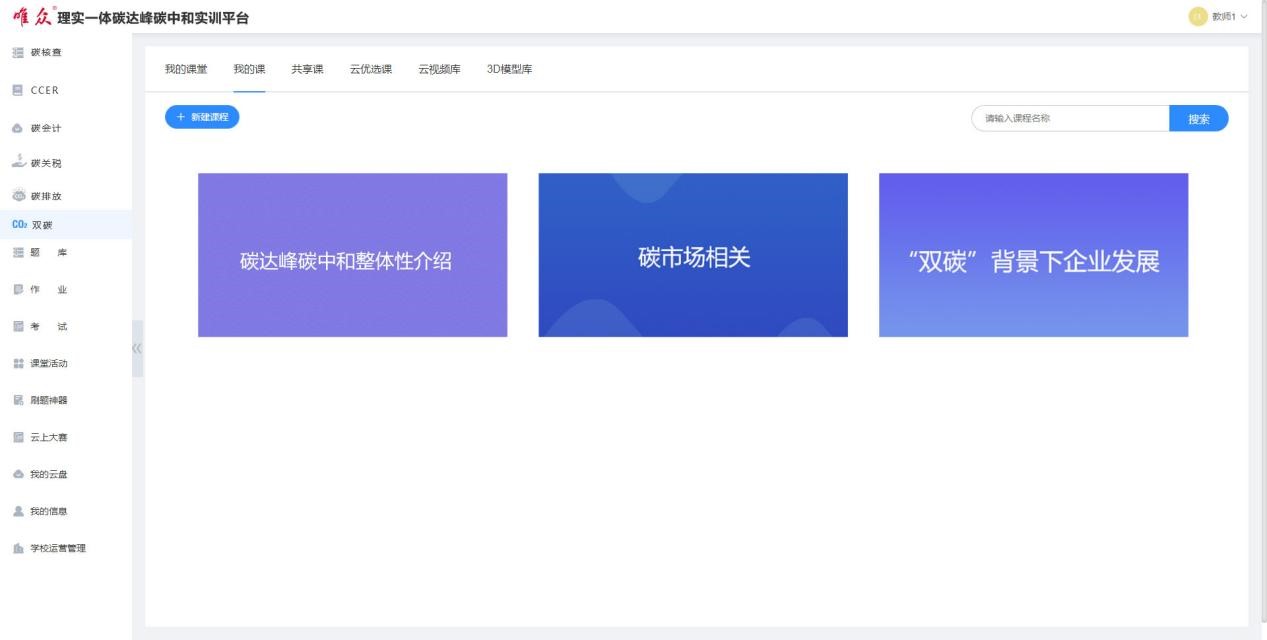Collapse the left sidebar with arrow handle
The width and height of the screenshot is (1267, 640).
pos(137,348)
